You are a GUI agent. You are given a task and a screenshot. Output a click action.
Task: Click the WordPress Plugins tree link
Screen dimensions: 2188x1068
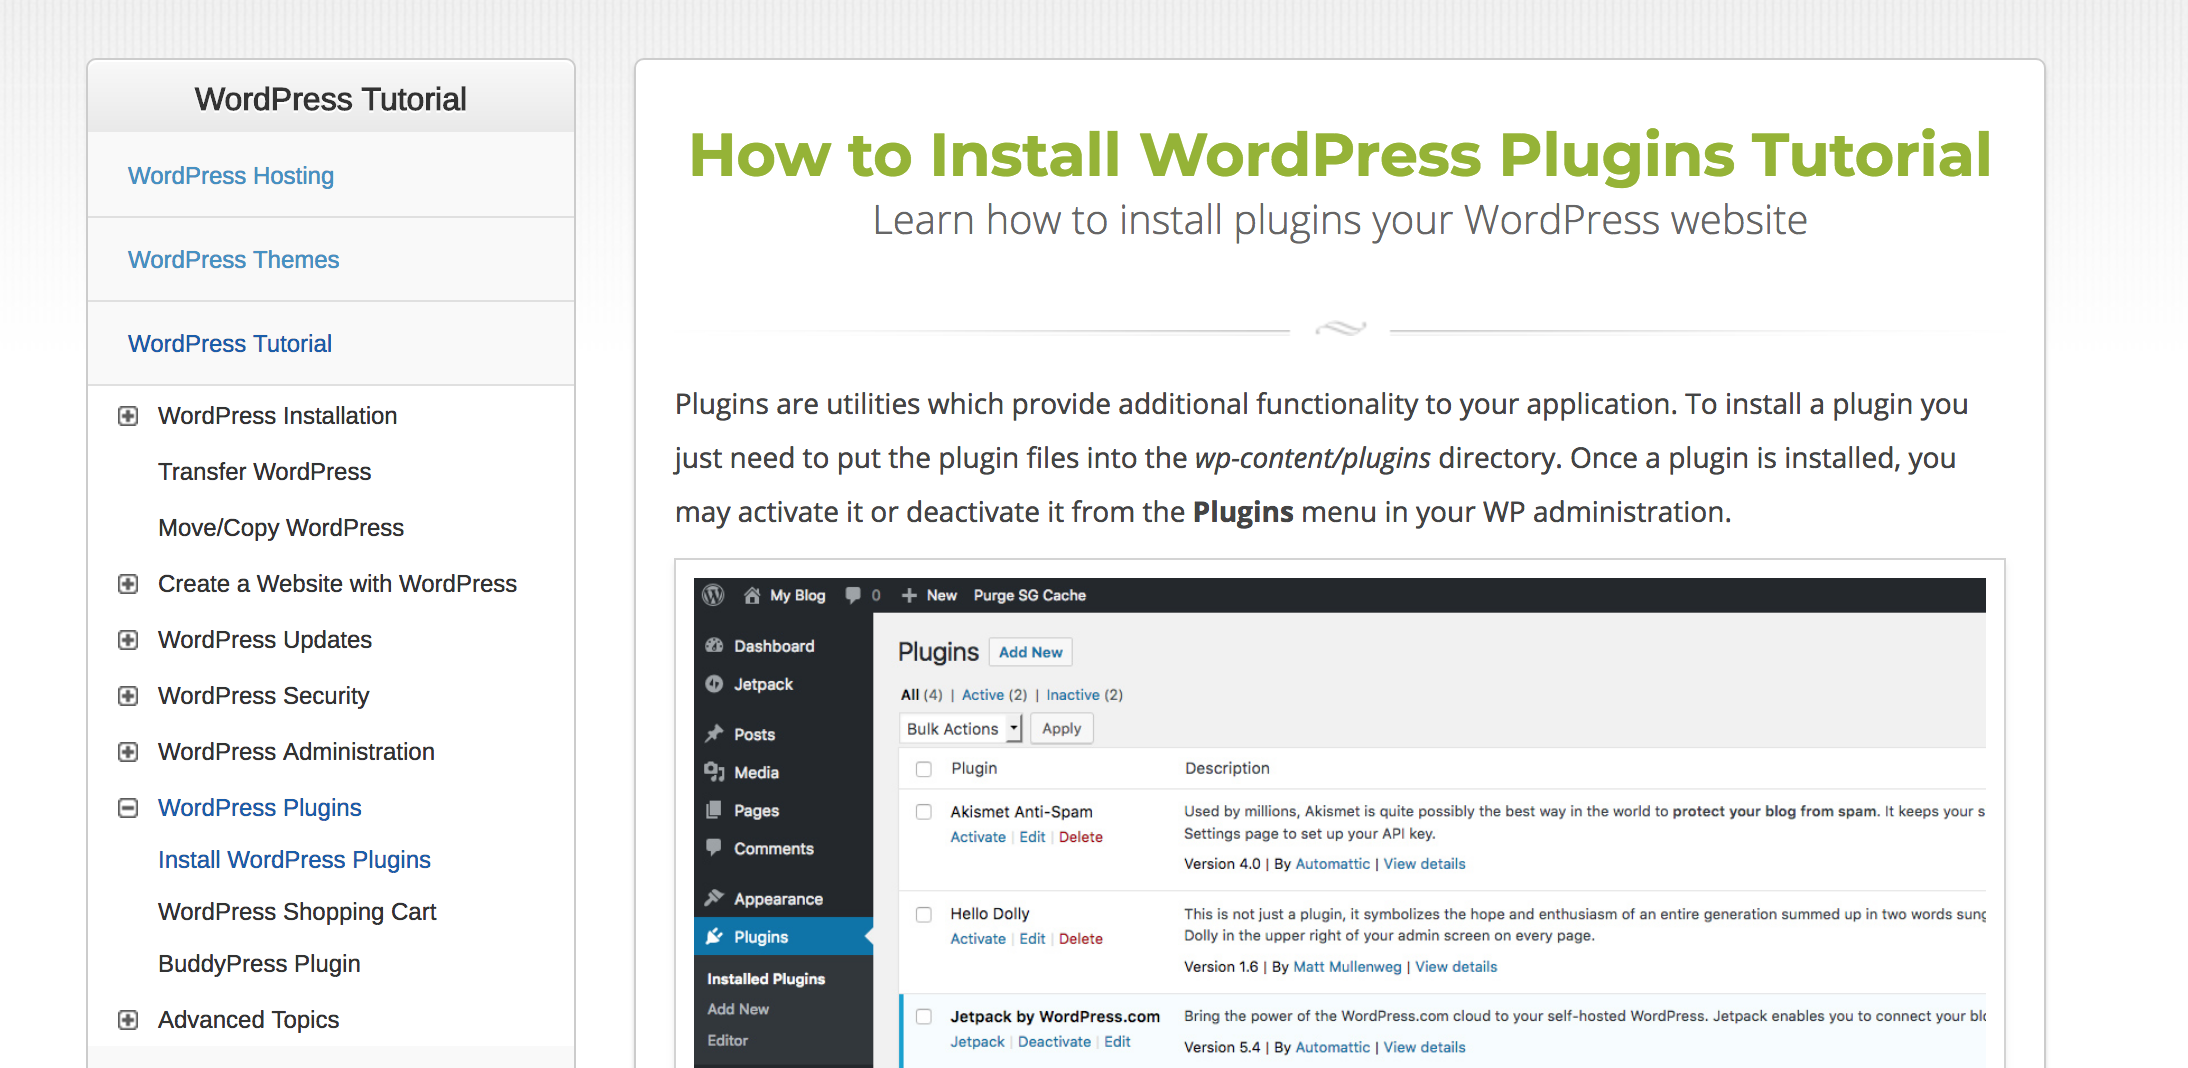(x=260, y=808)
